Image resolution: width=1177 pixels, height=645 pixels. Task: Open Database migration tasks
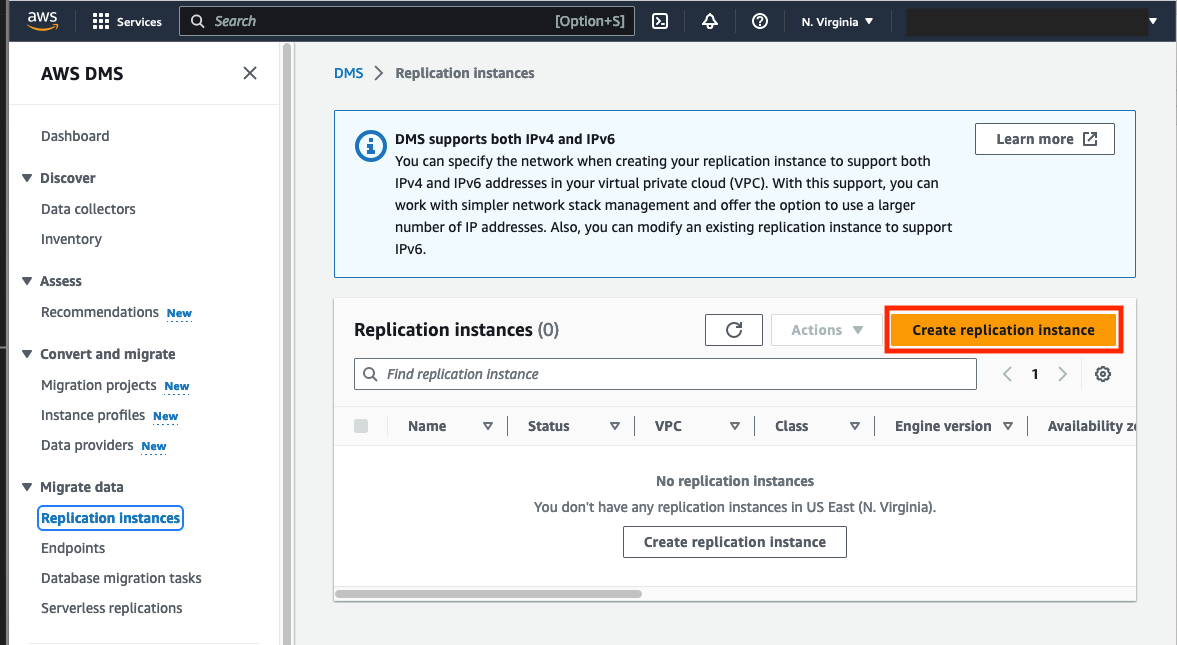(x=121, y=578)
